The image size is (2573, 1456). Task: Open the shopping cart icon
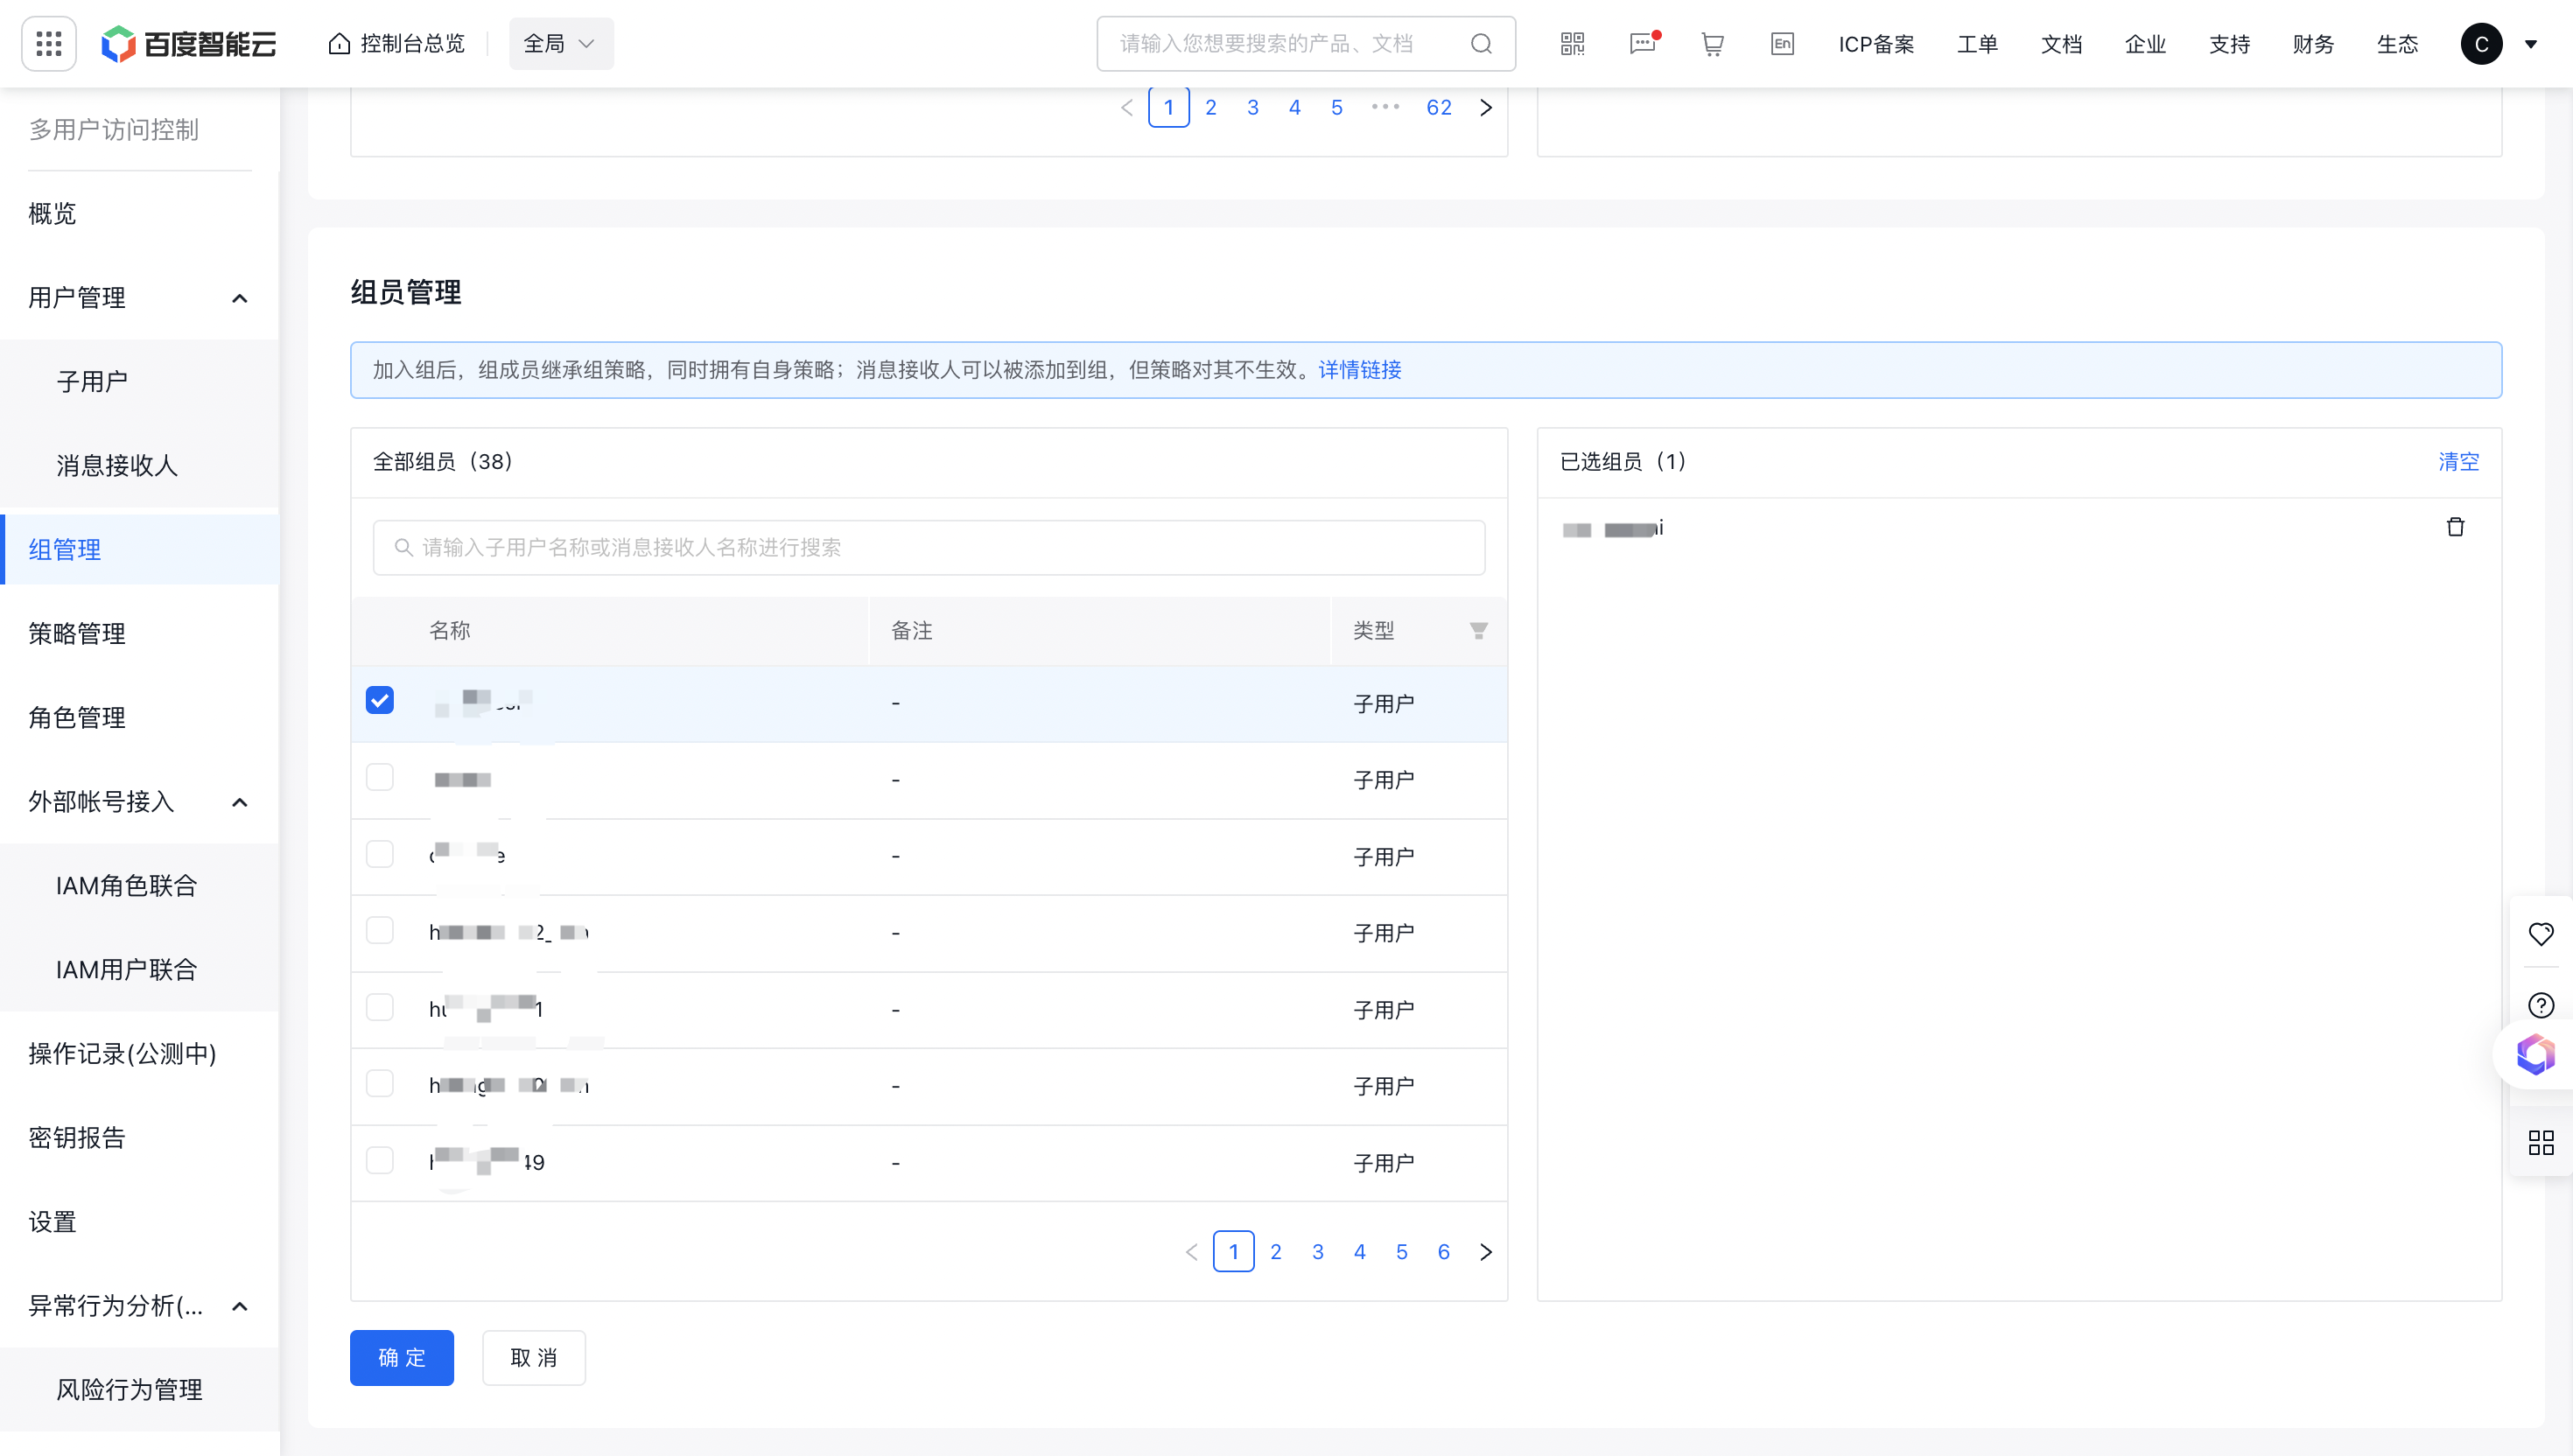click(x=1712, y=44)
